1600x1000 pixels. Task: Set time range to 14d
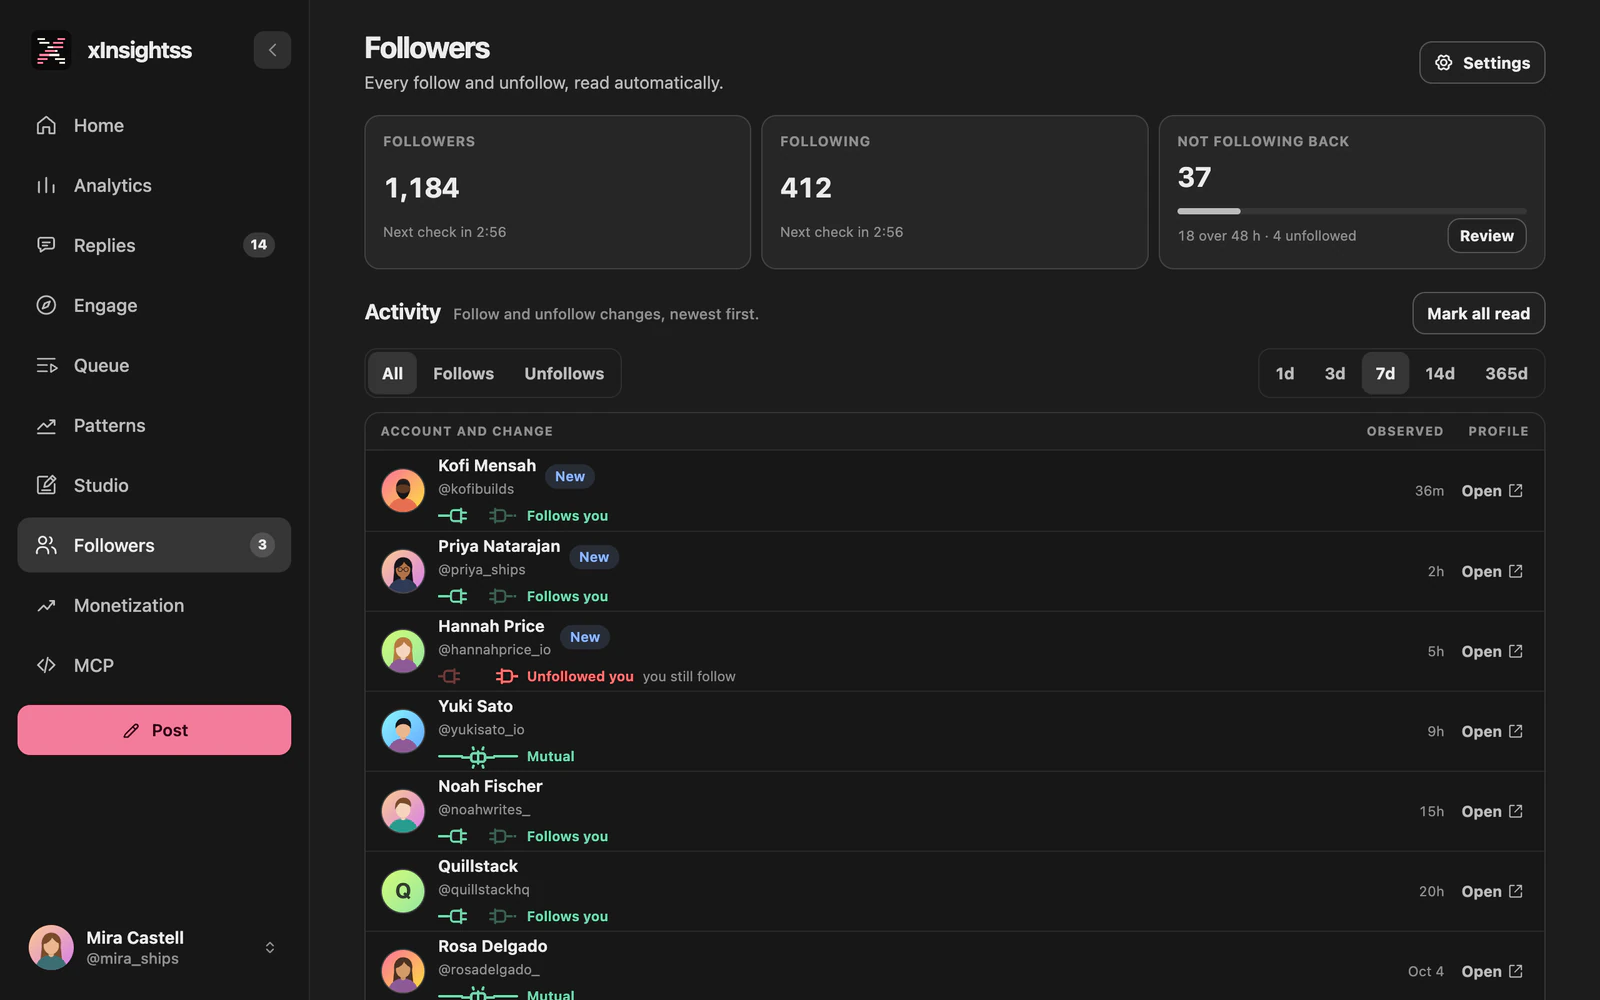1440,373
